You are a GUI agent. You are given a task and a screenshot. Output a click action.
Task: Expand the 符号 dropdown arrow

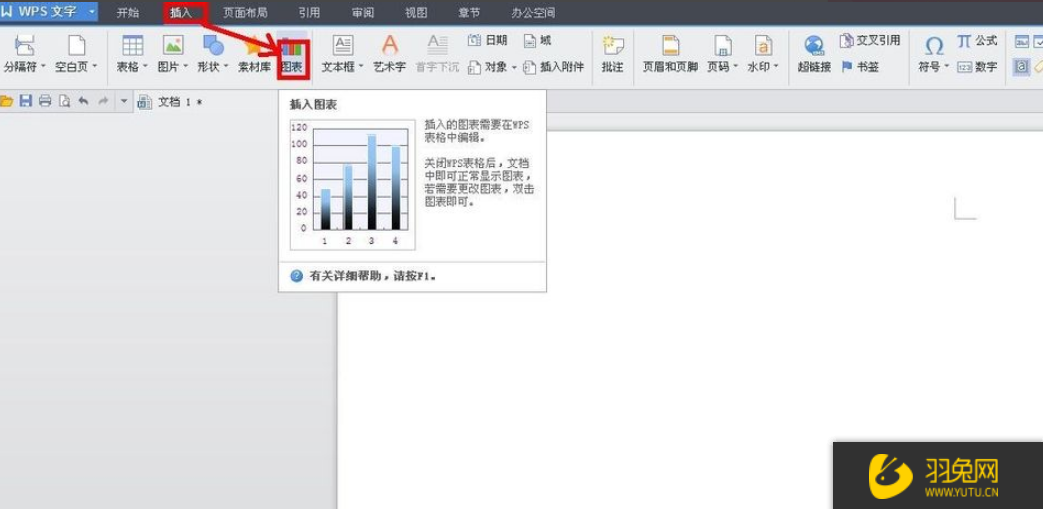947,67
